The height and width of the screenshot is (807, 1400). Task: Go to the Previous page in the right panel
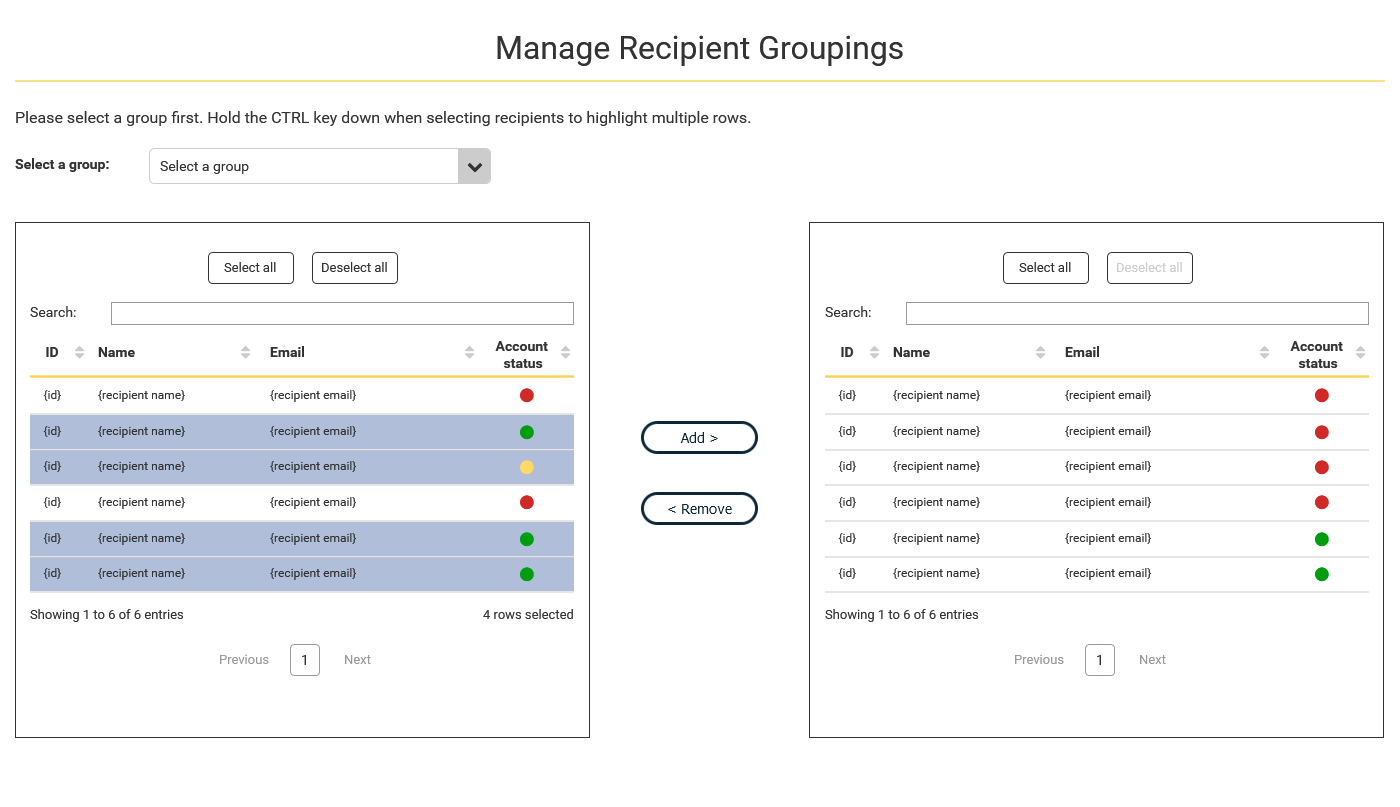coord(1039,660)
